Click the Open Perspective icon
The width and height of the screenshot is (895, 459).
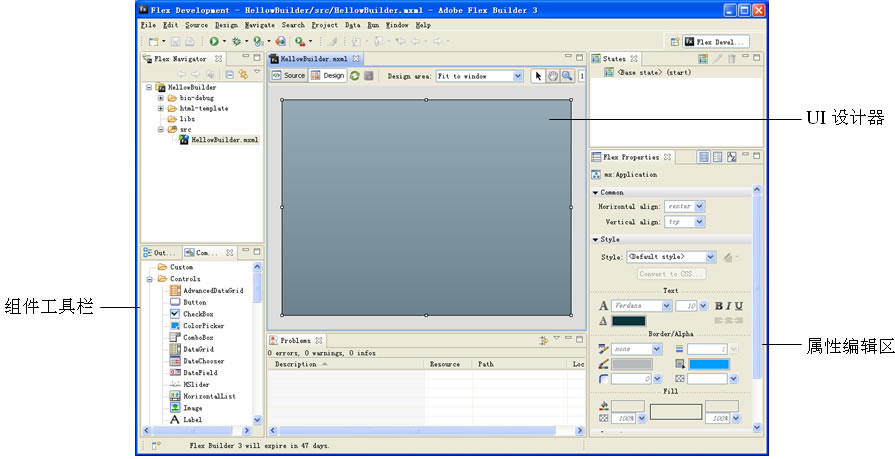675,42
